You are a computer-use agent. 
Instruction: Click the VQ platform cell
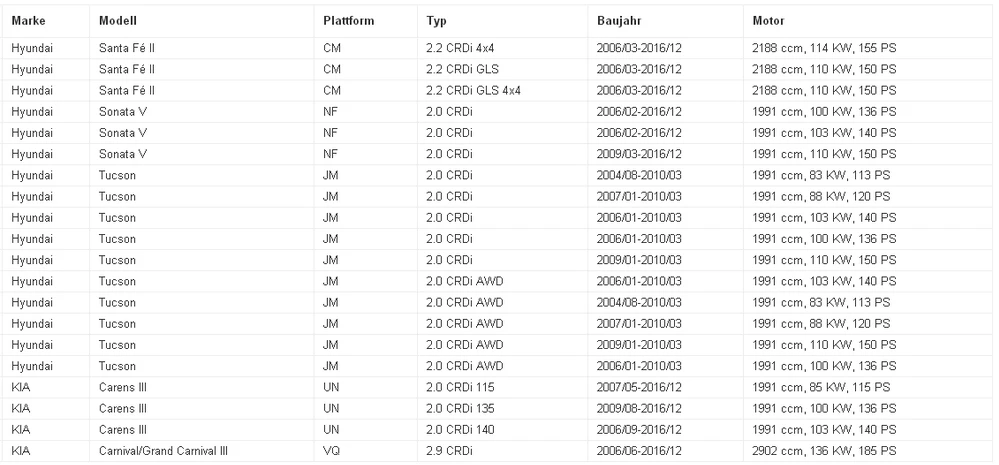331,451
